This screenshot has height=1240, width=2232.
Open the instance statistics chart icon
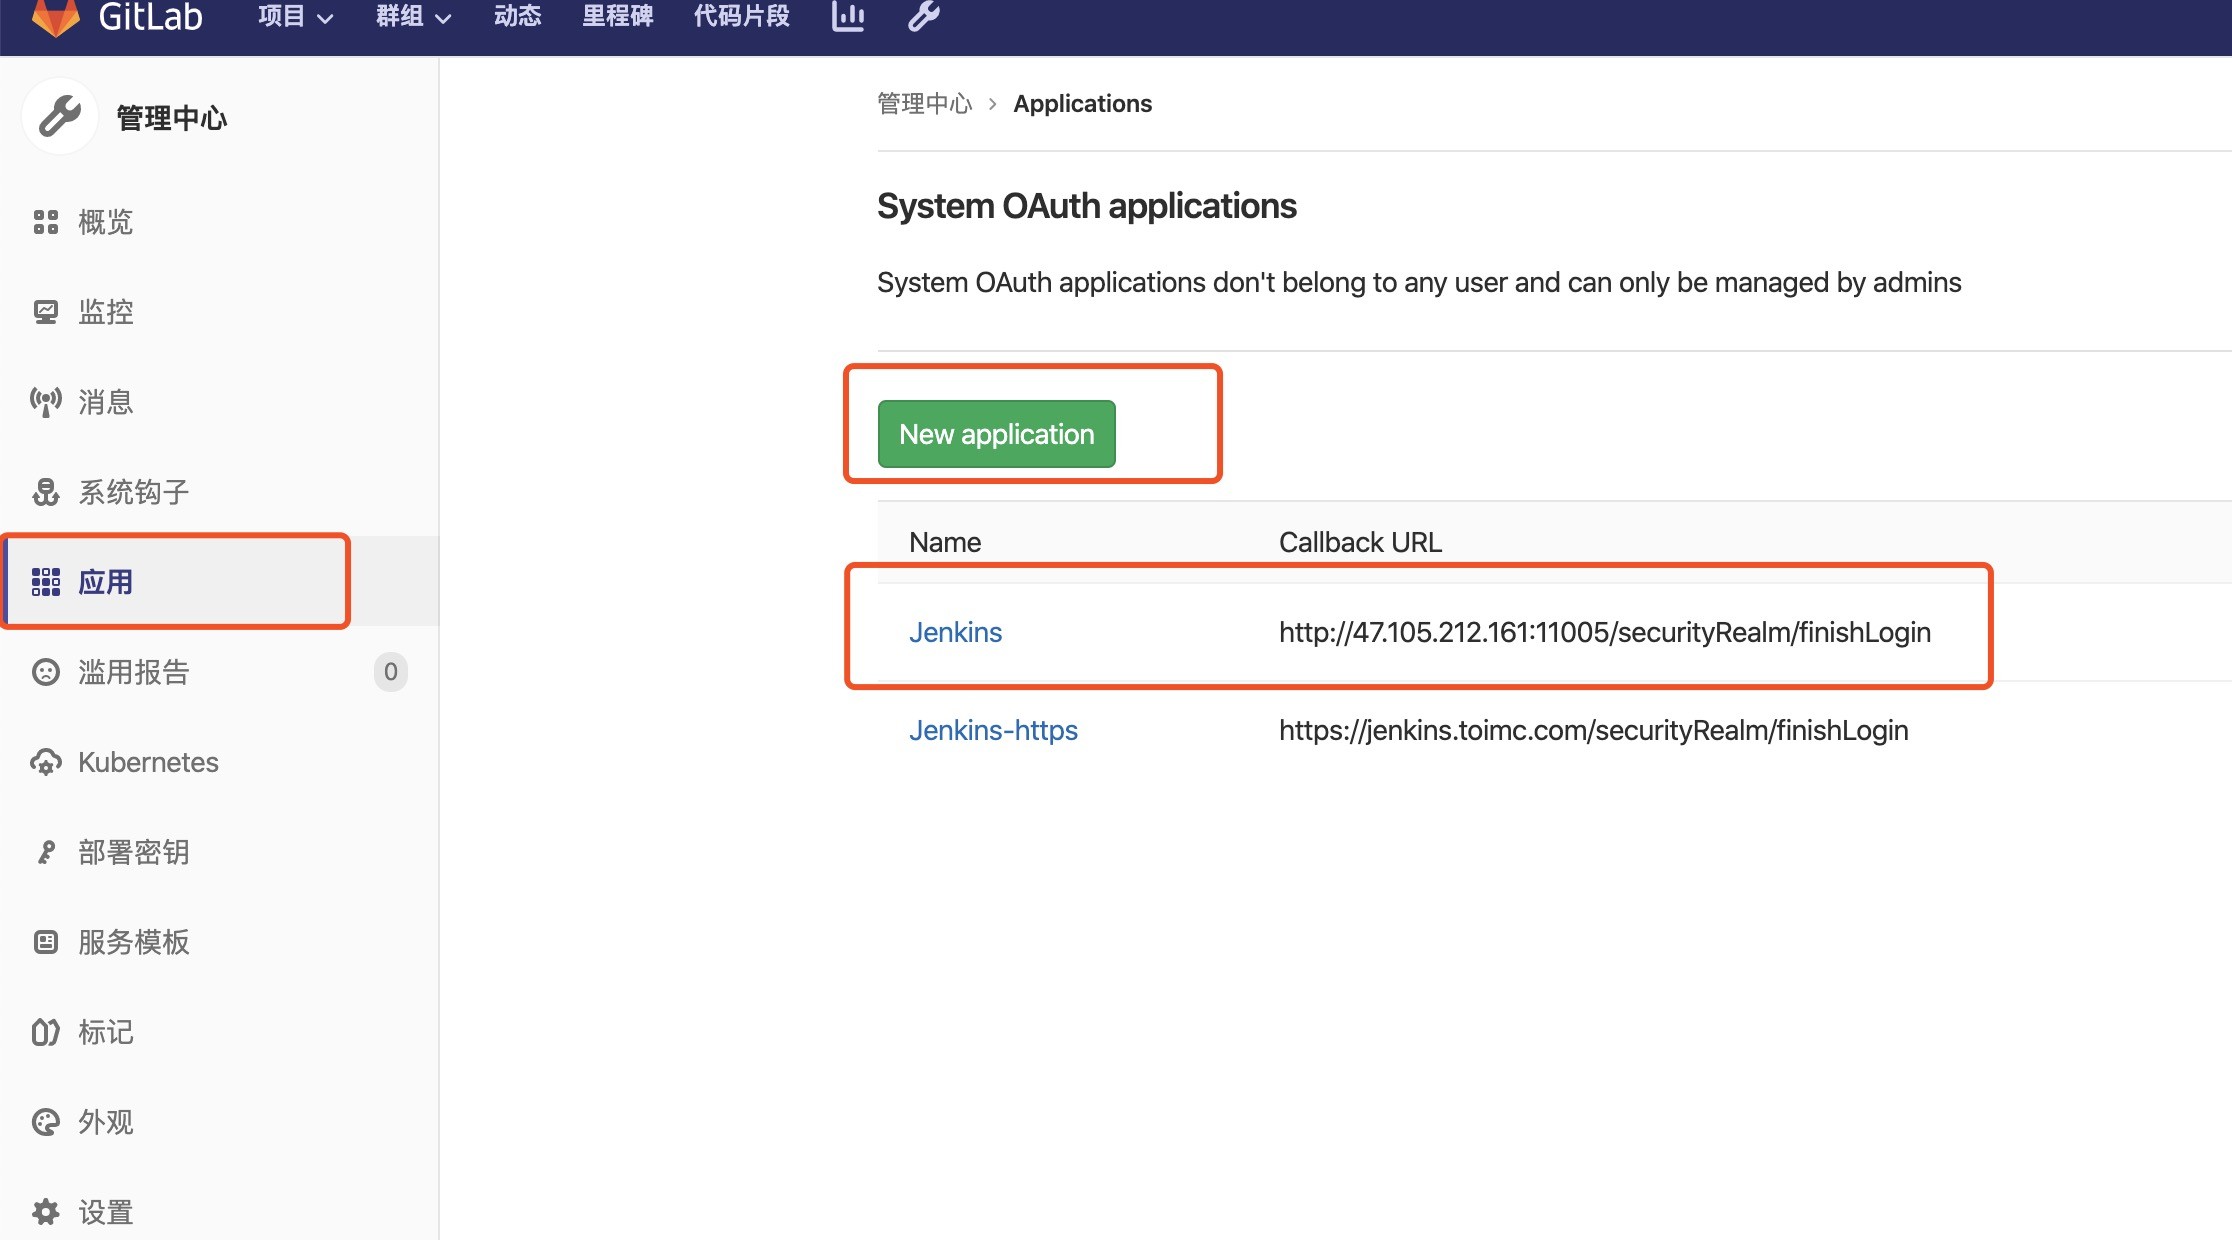point(847,16)
